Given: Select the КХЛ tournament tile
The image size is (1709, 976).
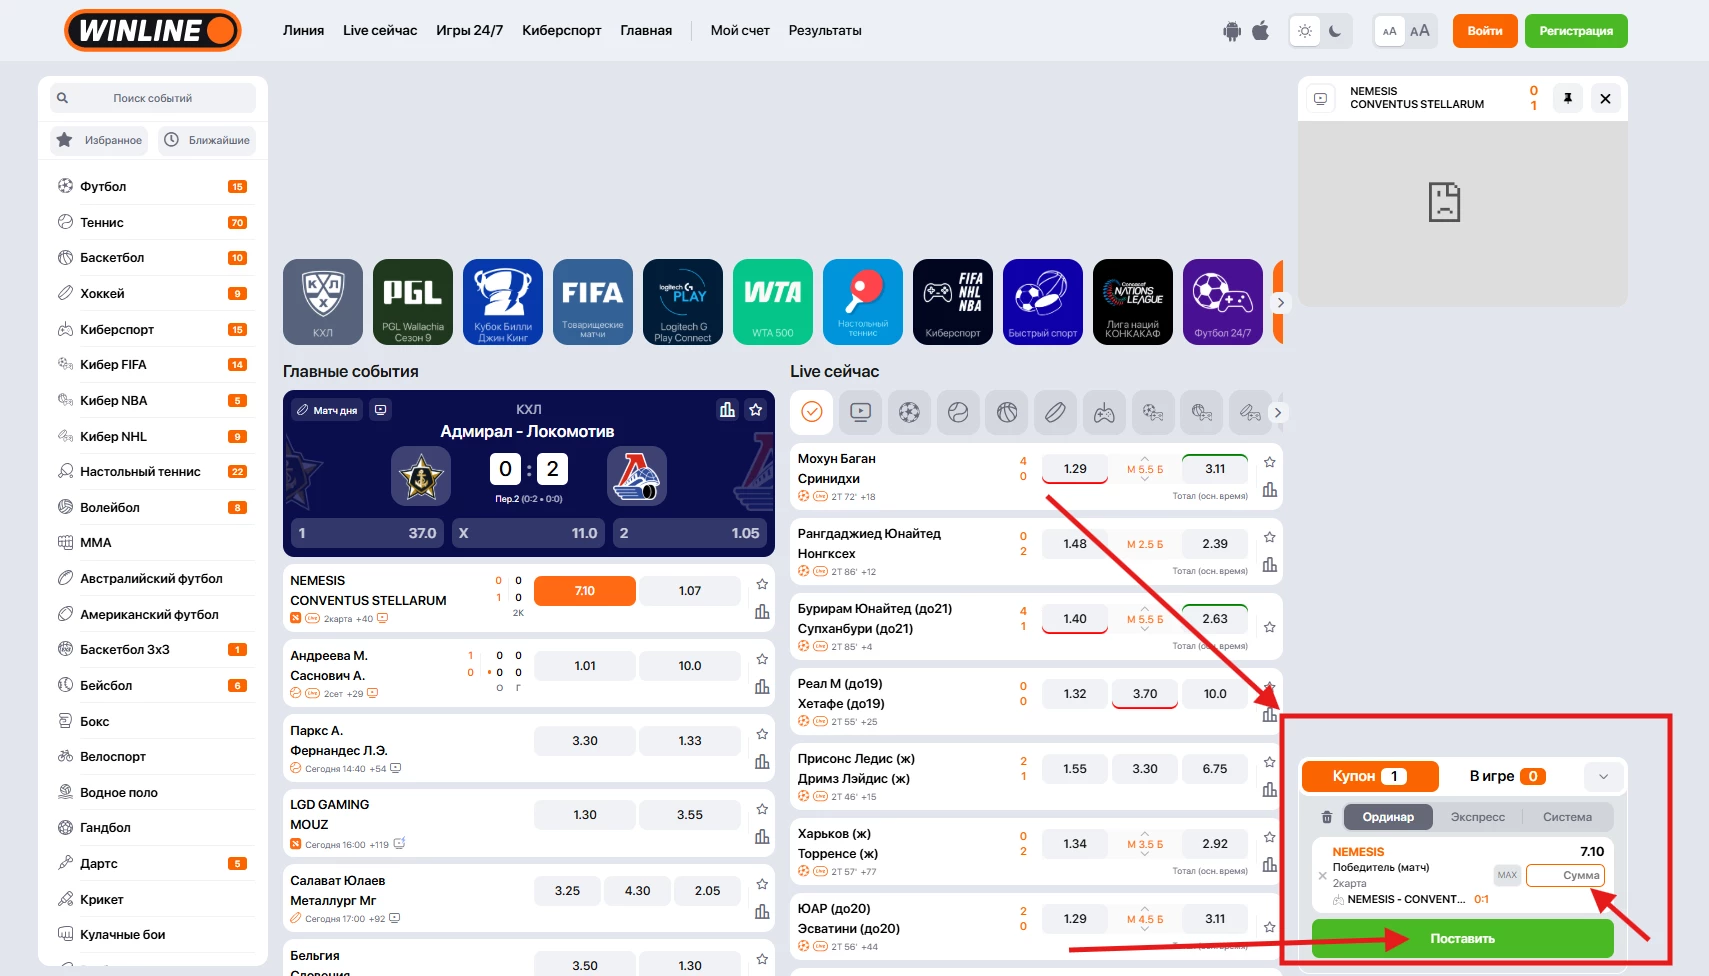Looking at the screenshot, I should click(323, 302).
